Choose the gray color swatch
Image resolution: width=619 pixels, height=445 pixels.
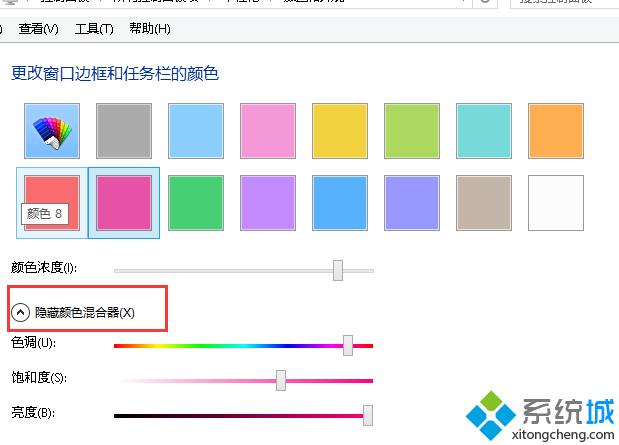tap(124, 131)
